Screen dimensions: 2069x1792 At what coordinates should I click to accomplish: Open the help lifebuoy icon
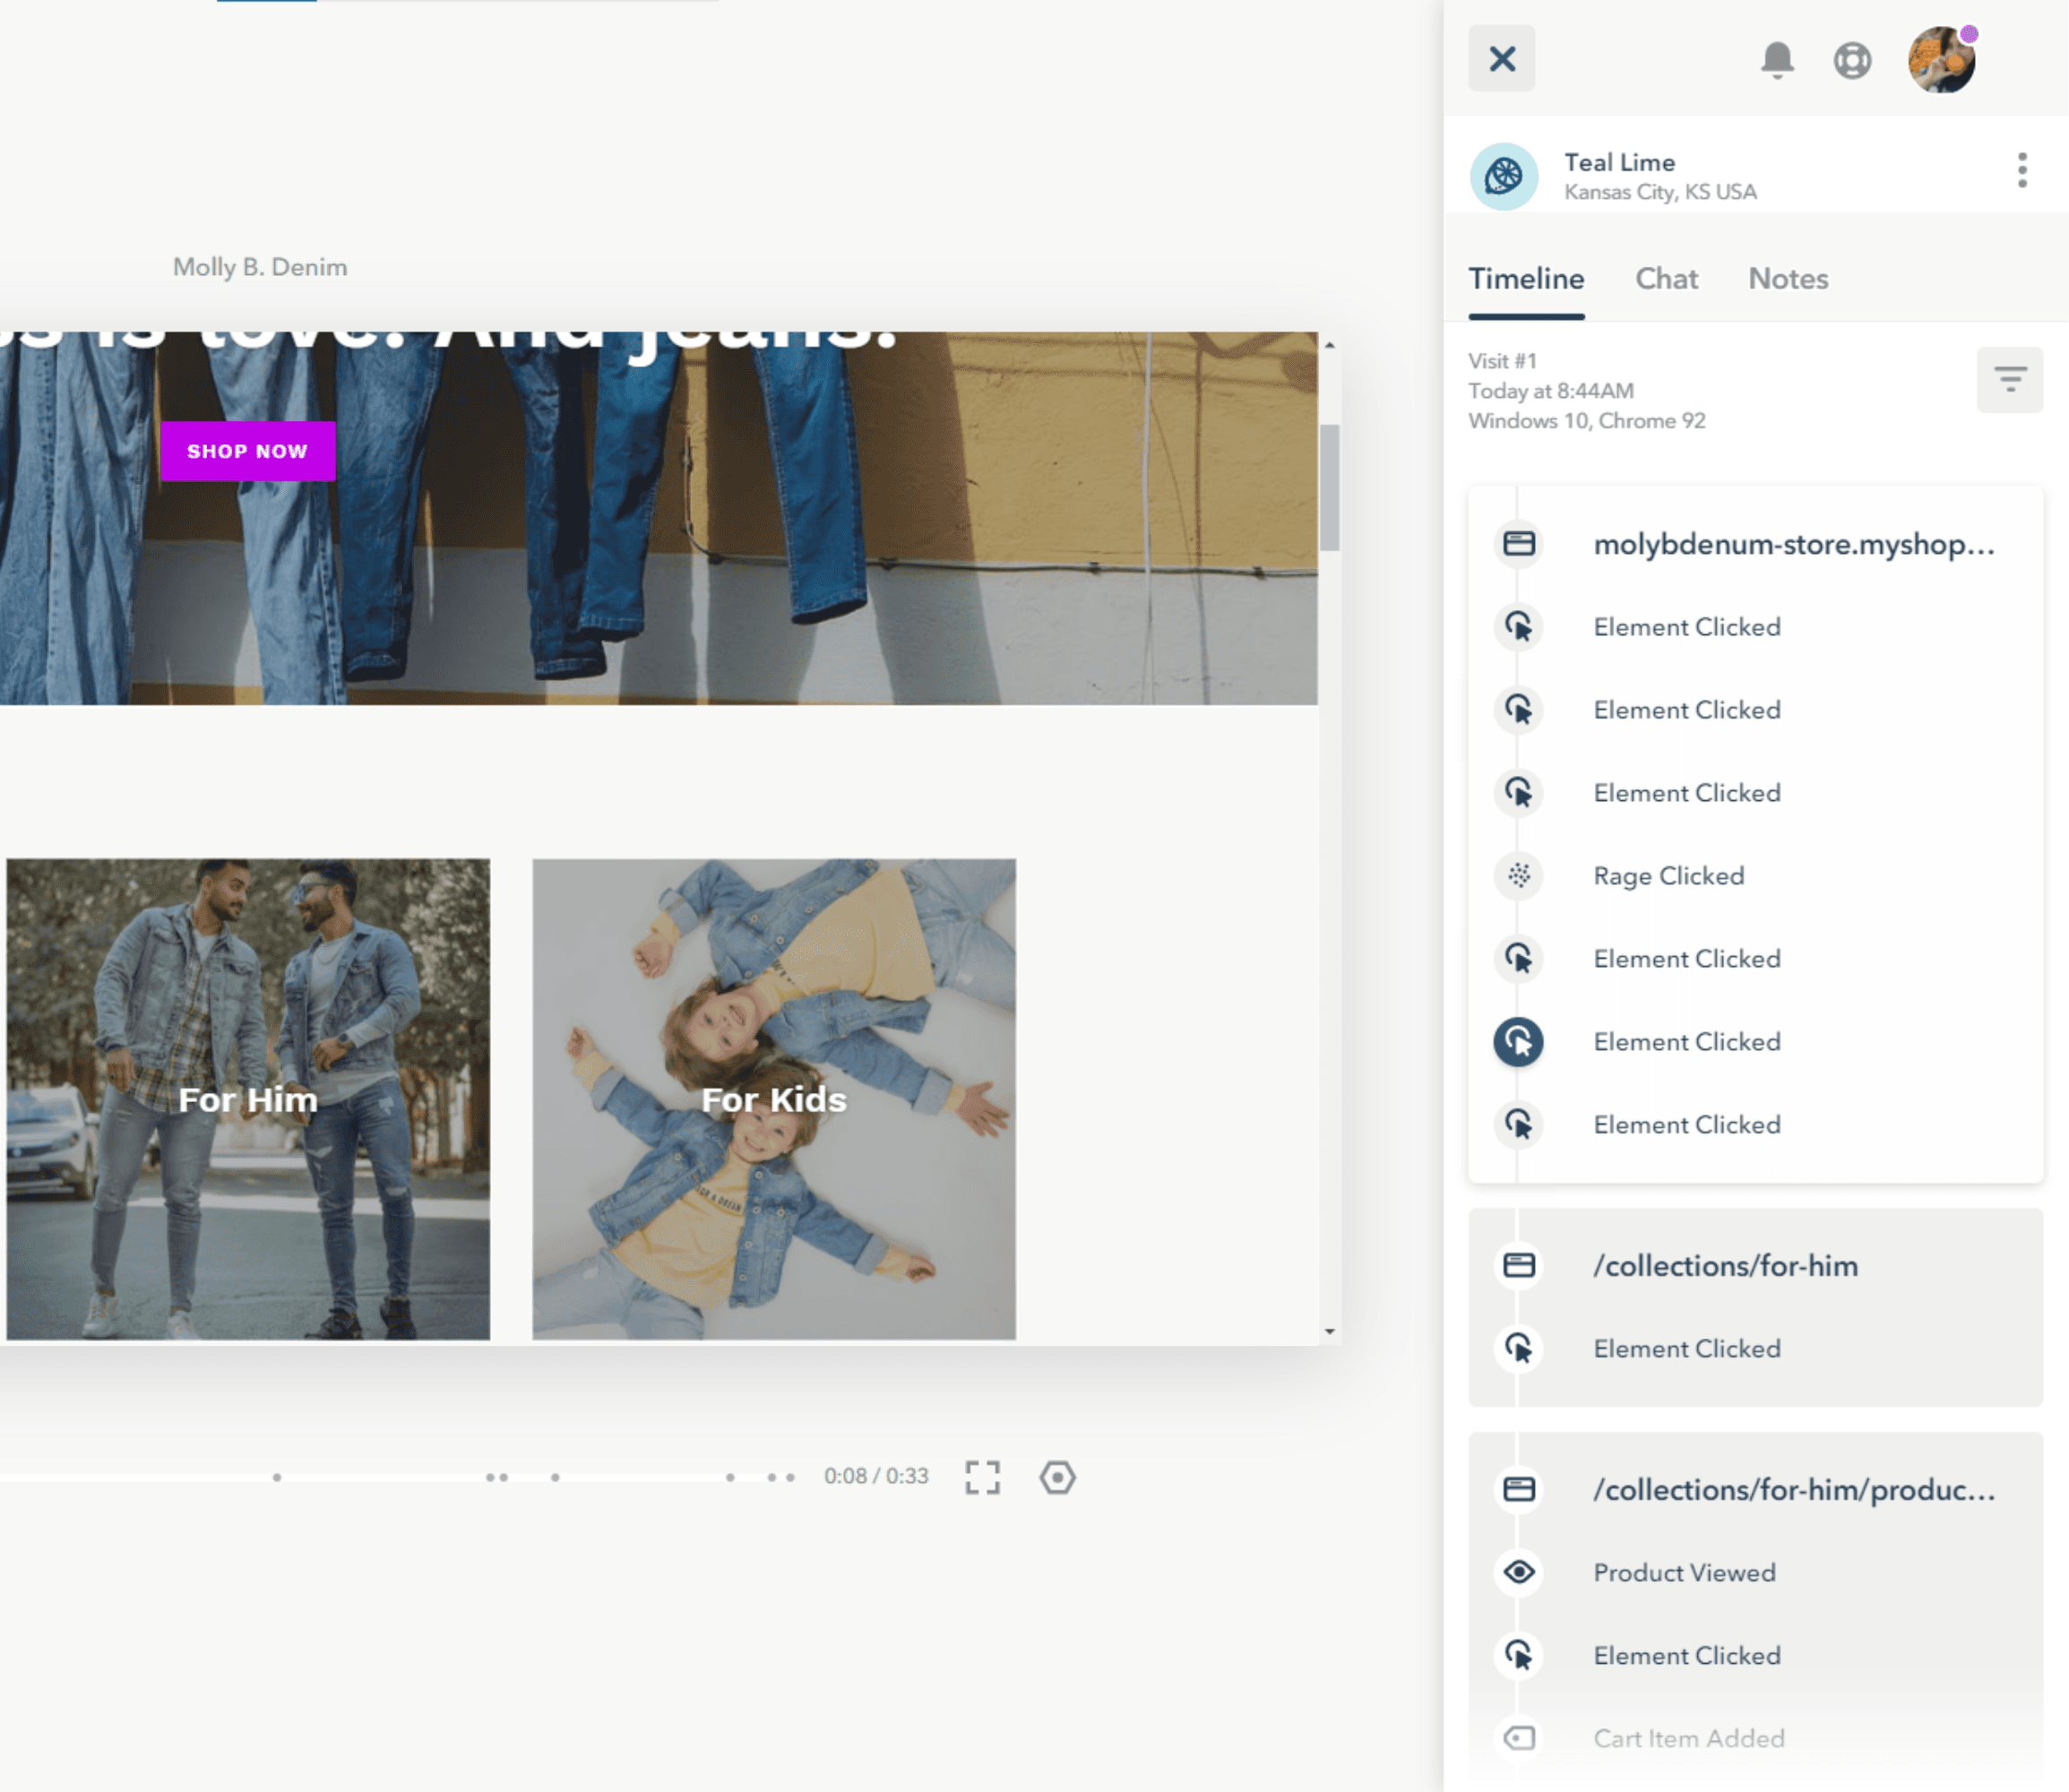(x=1851, y=60)
